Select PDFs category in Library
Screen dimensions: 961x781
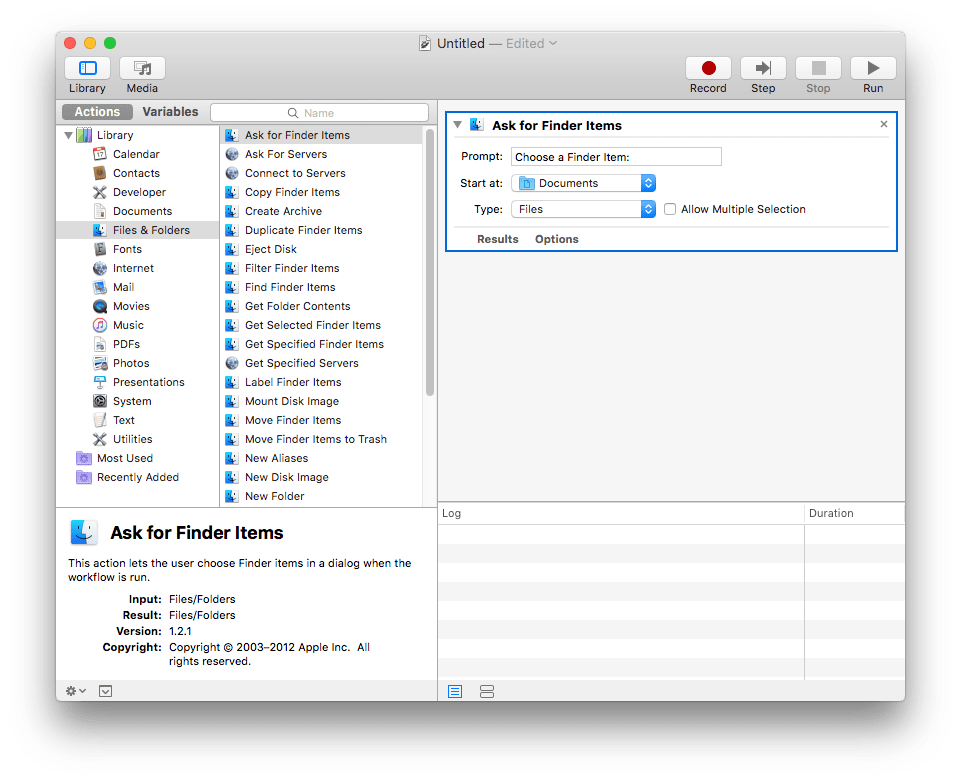[126, 344]
